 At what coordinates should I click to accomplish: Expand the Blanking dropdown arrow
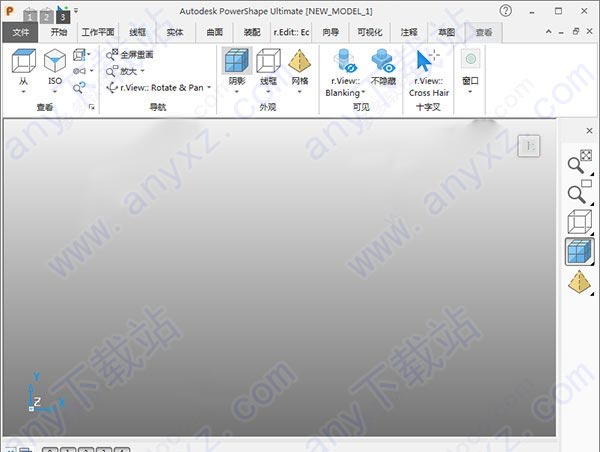click(363, 92)
